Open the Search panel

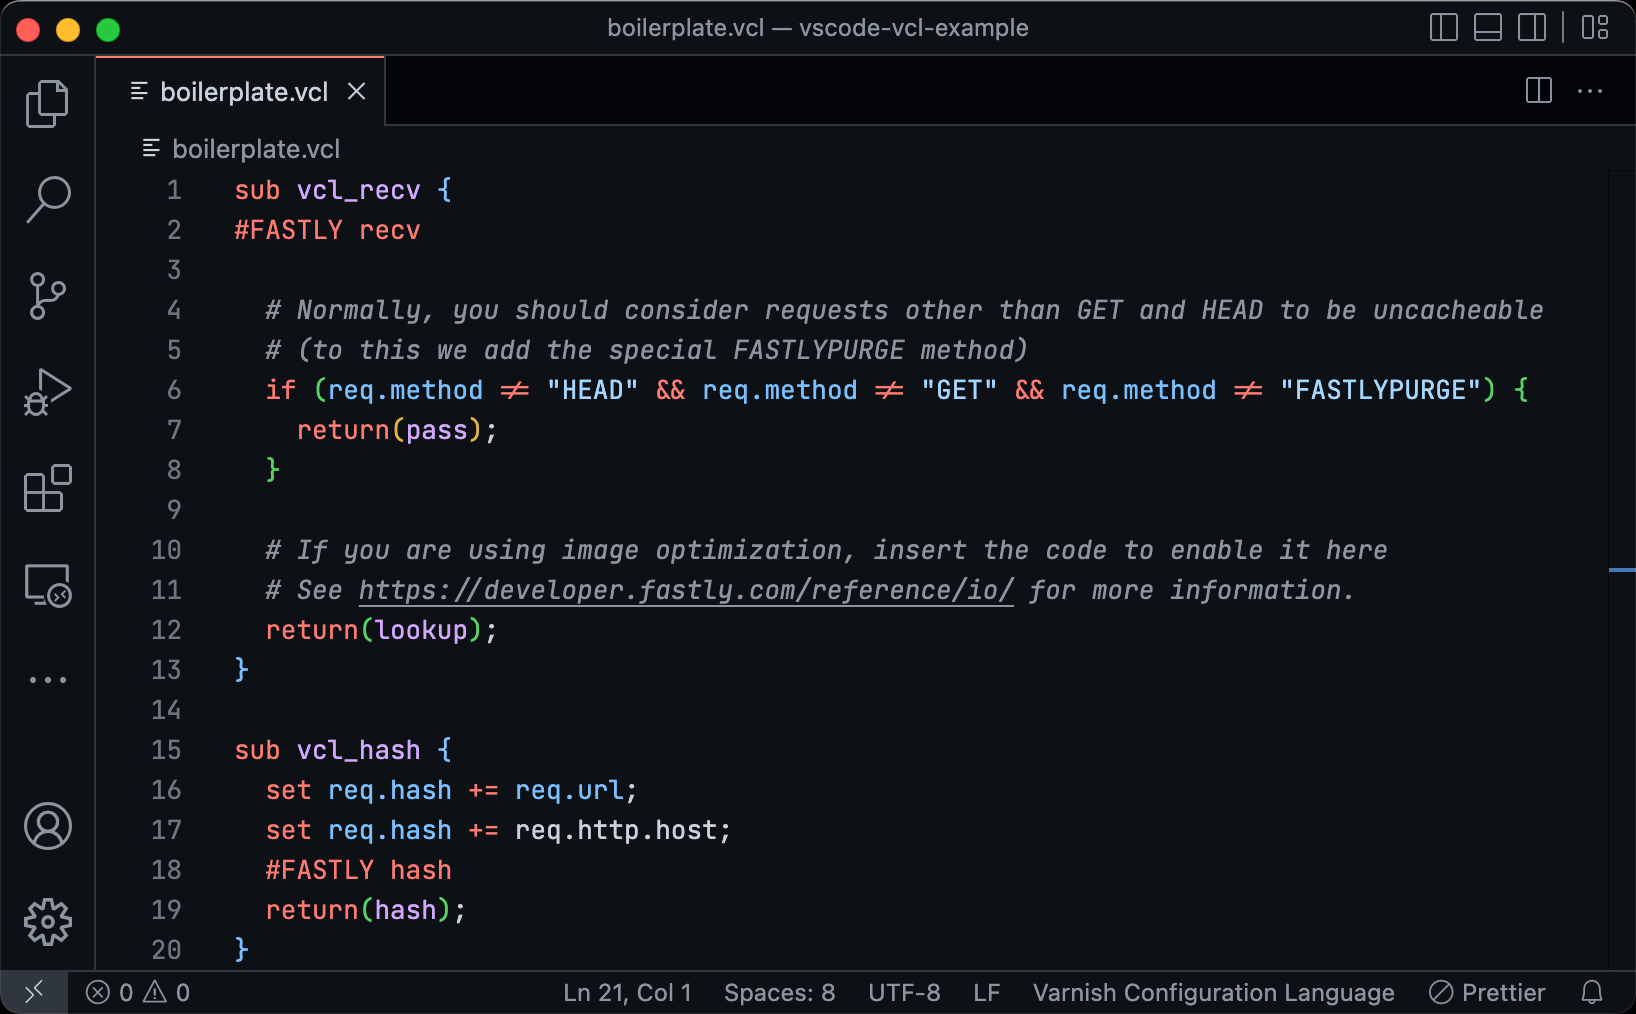[47, 200]
